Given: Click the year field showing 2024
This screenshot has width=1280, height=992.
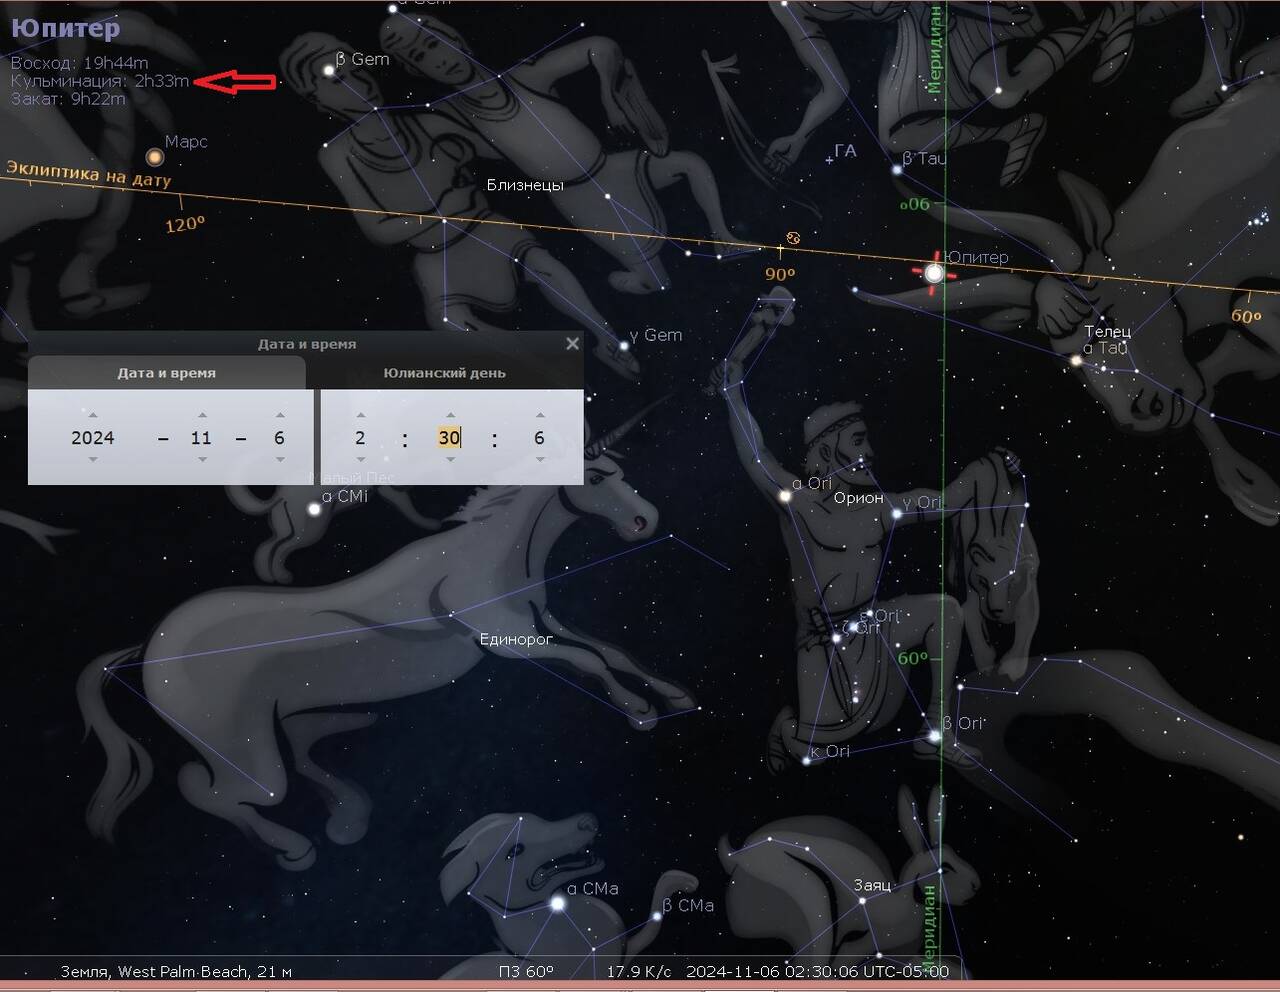Looking at the screenshot, I should point(93,438).
